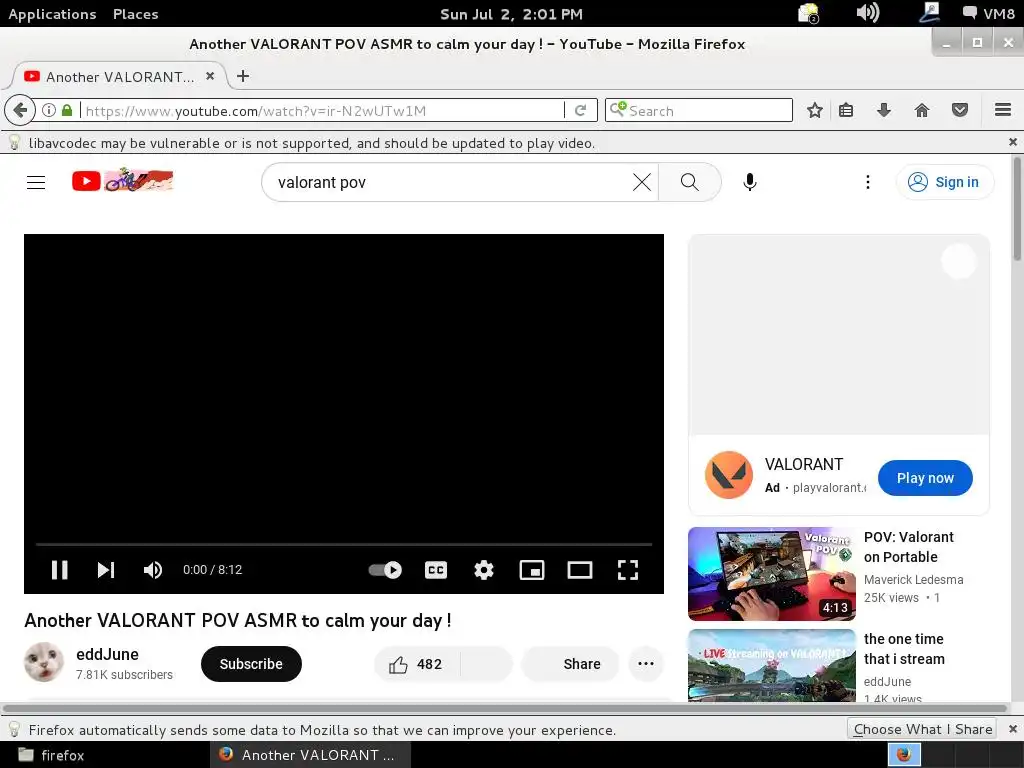This screenshot has height=768, width=1024.
Task: Open the Firefox hamburger menu
Action: [1003, 110]
